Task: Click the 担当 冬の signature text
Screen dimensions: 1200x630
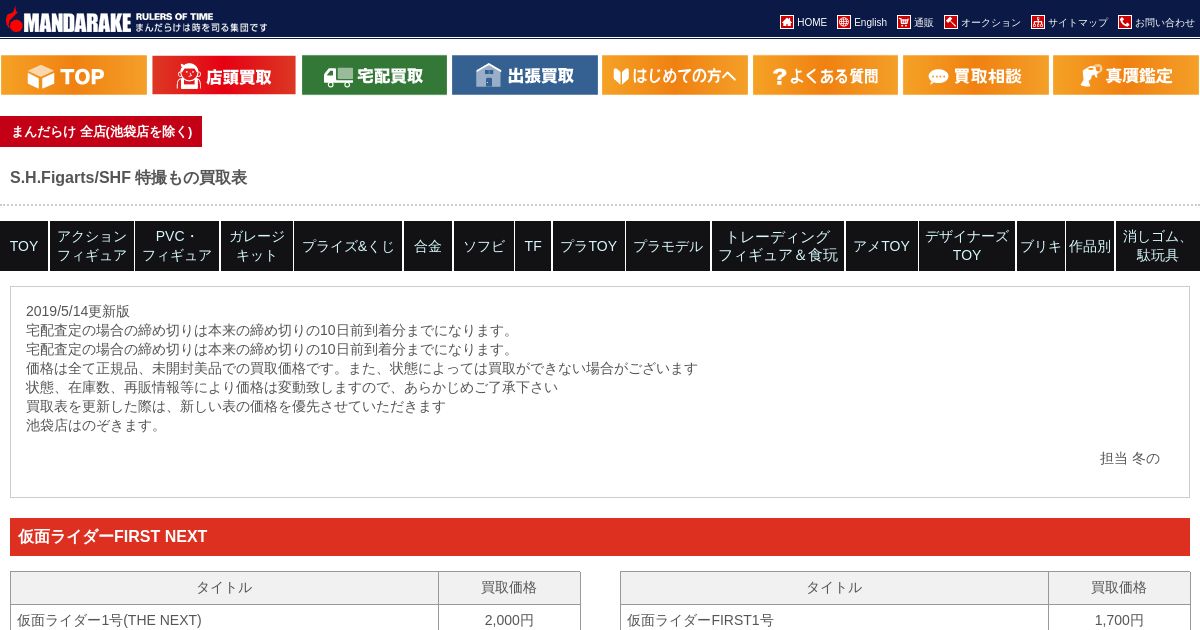Action: [1130, 458]
